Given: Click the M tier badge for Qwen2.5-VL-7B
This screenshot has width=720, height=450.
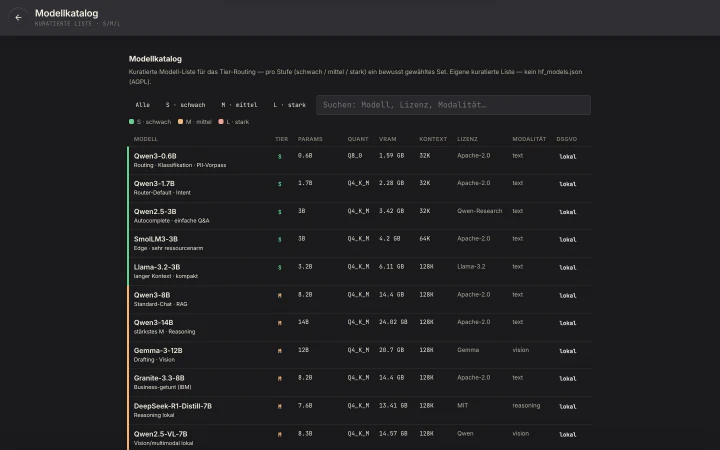Looking at the screenshot, I should point(280,434).
